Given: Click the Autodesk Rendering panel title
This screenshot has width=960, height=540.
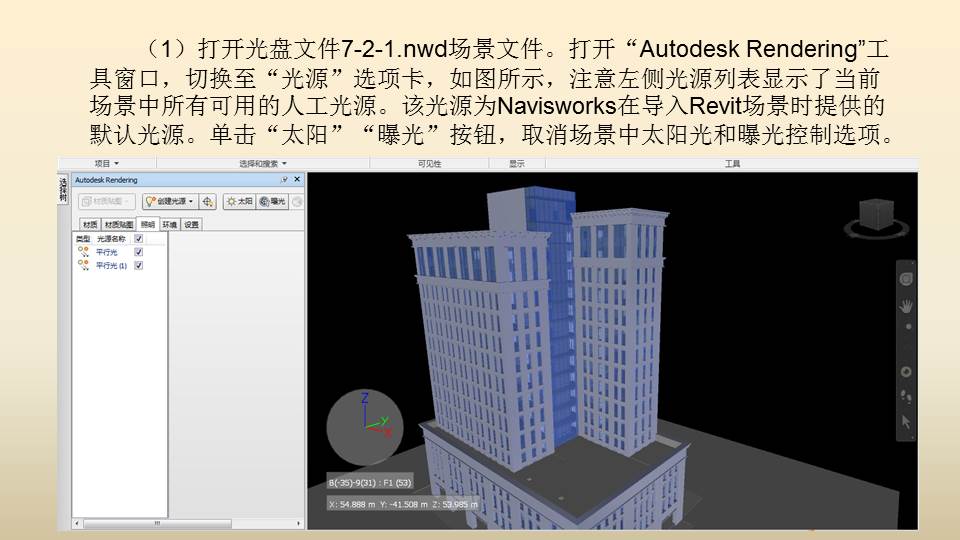Looking at the screenshot, I should 107,180.
